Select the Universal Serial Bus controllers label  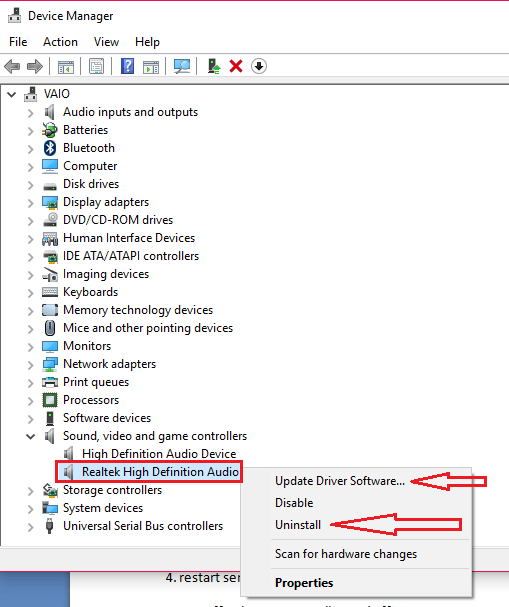point(143,526)
